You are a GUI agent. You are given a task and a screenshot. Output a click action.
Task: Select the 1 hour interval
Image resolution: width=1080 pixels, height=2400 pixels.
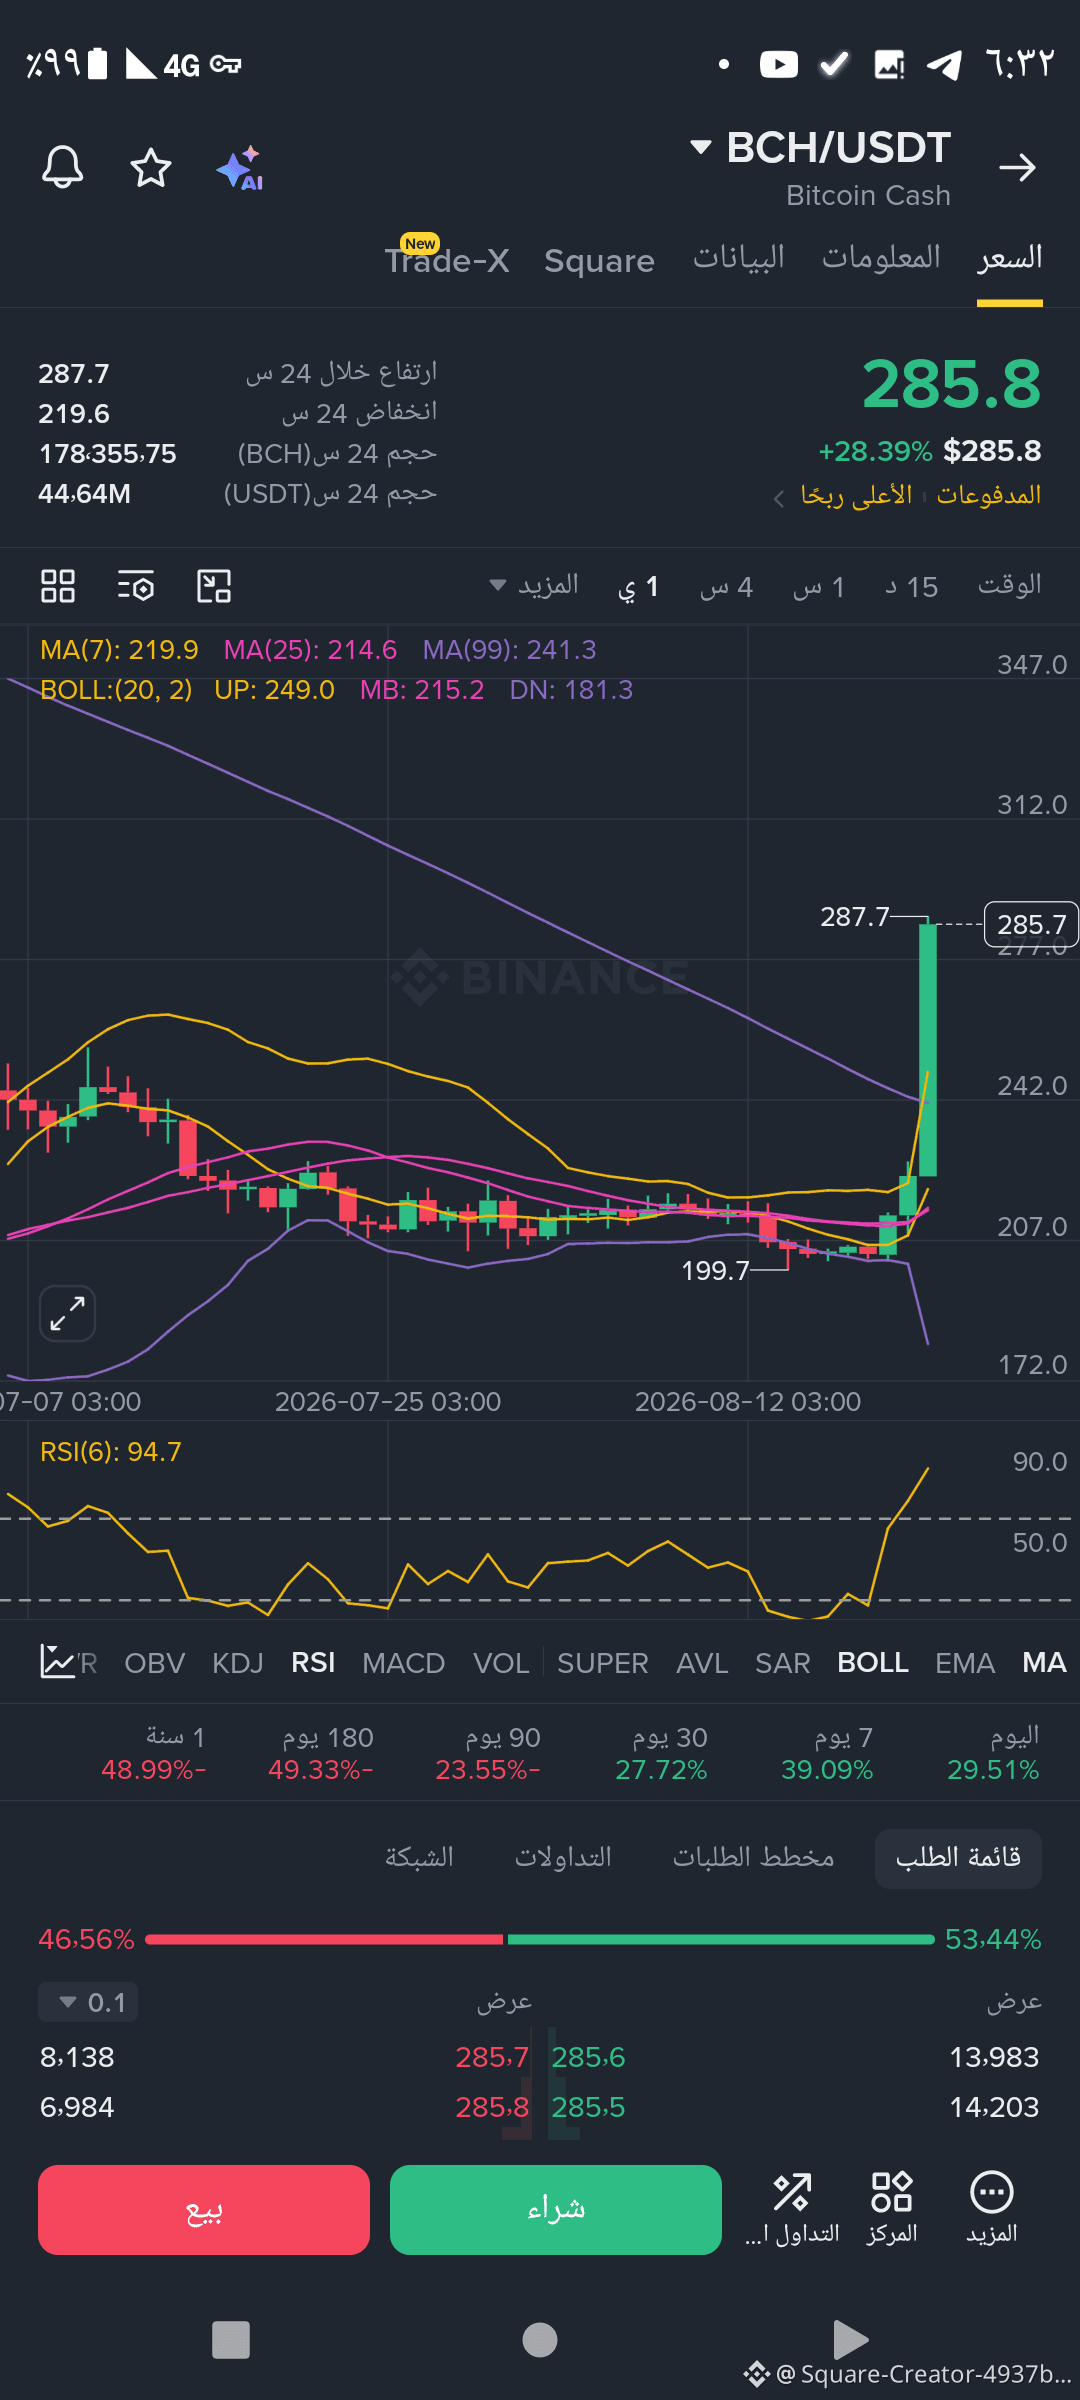[819, 586]
